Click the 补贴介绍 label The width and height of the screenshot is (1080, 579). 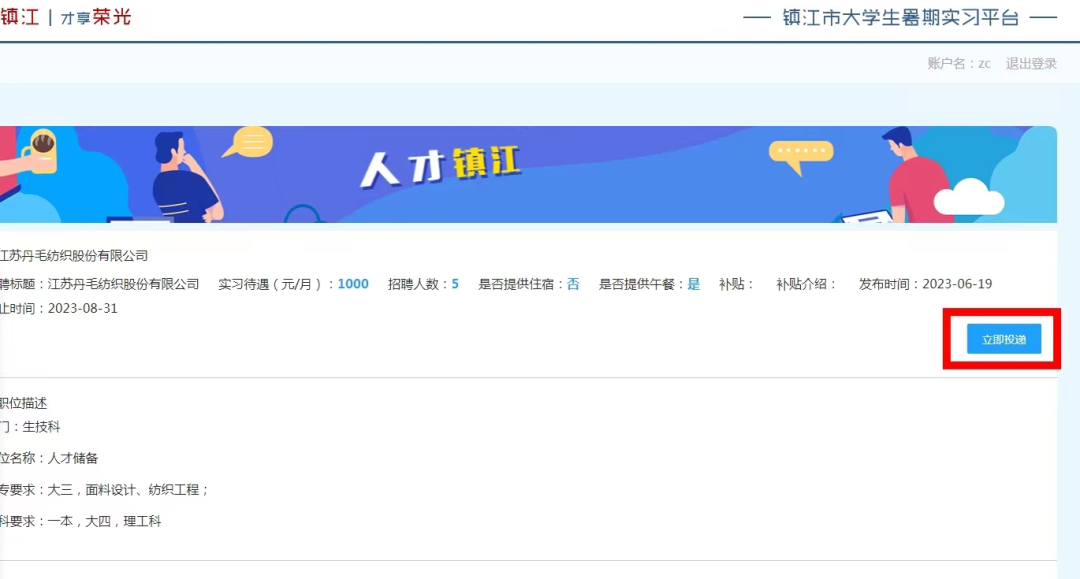805,284
